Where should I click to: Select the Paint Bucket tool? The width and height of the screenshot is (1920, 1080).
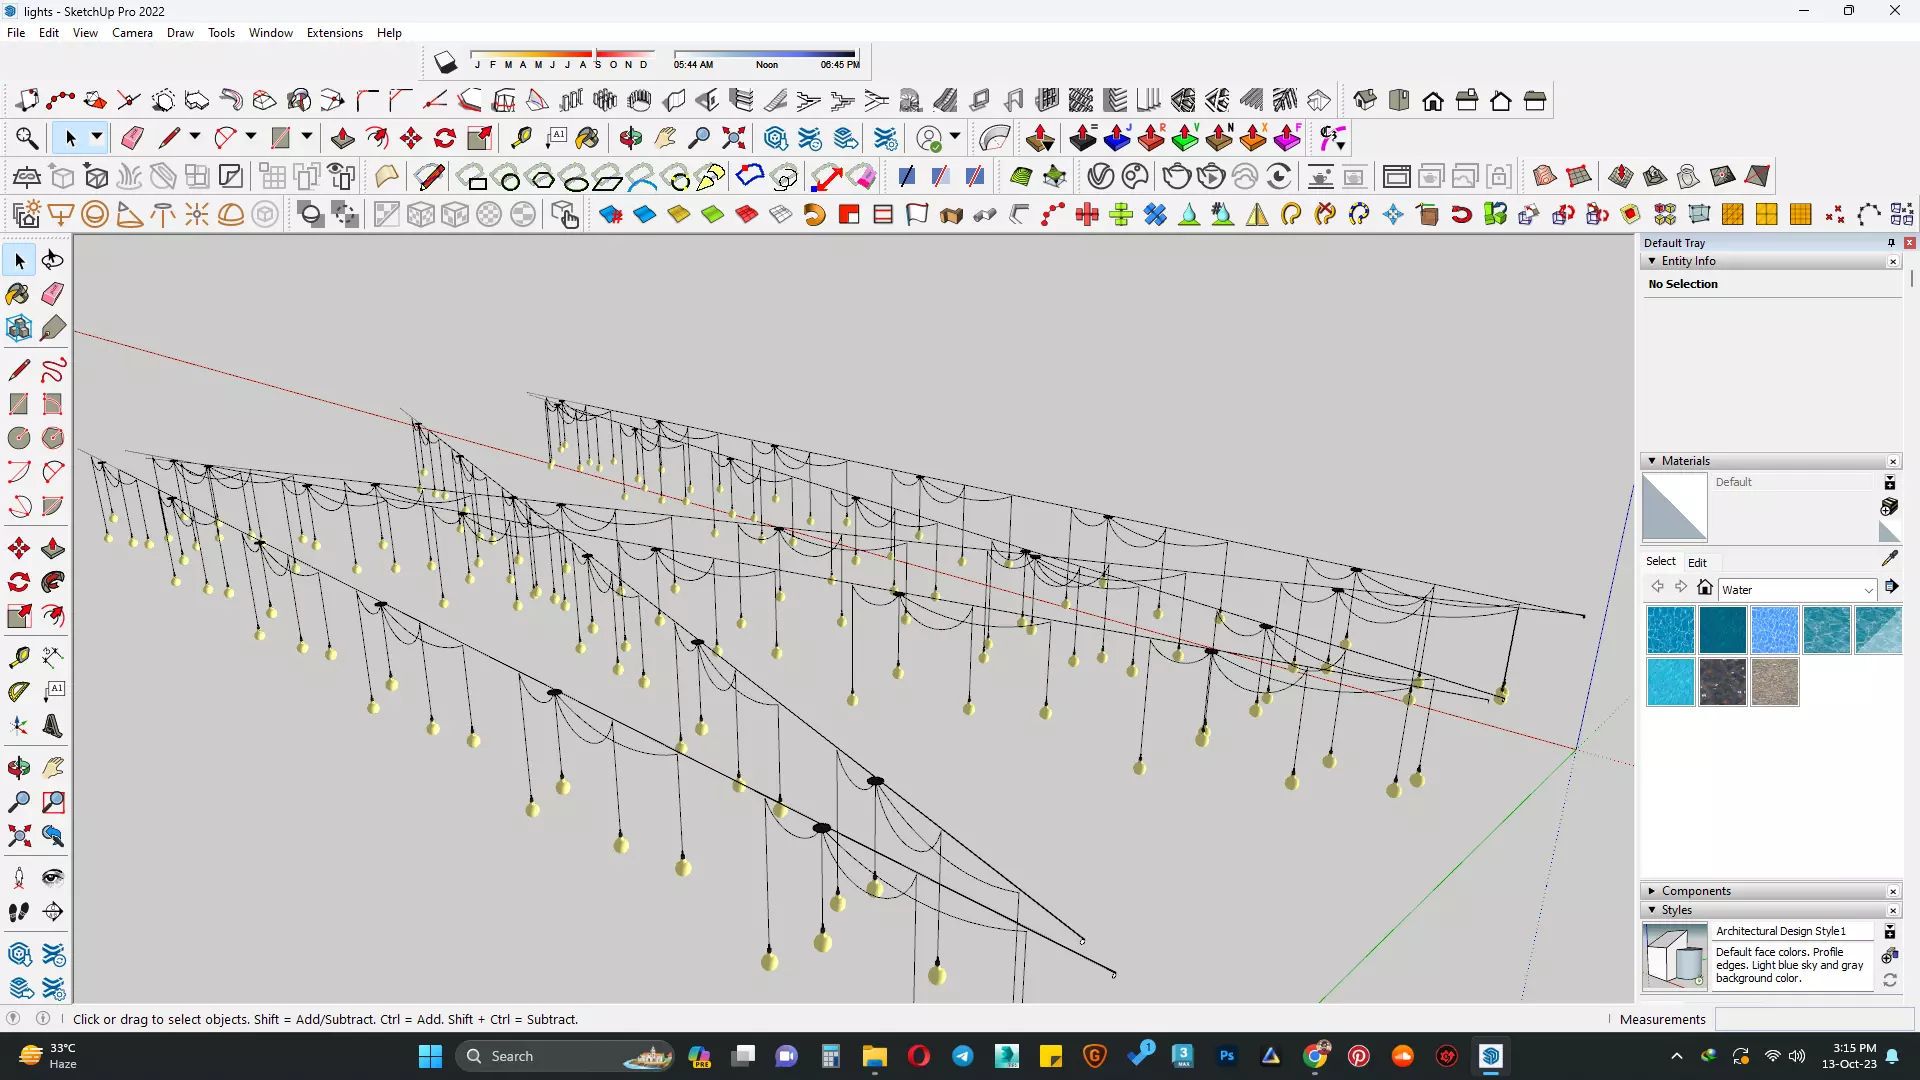click(18, 293)
